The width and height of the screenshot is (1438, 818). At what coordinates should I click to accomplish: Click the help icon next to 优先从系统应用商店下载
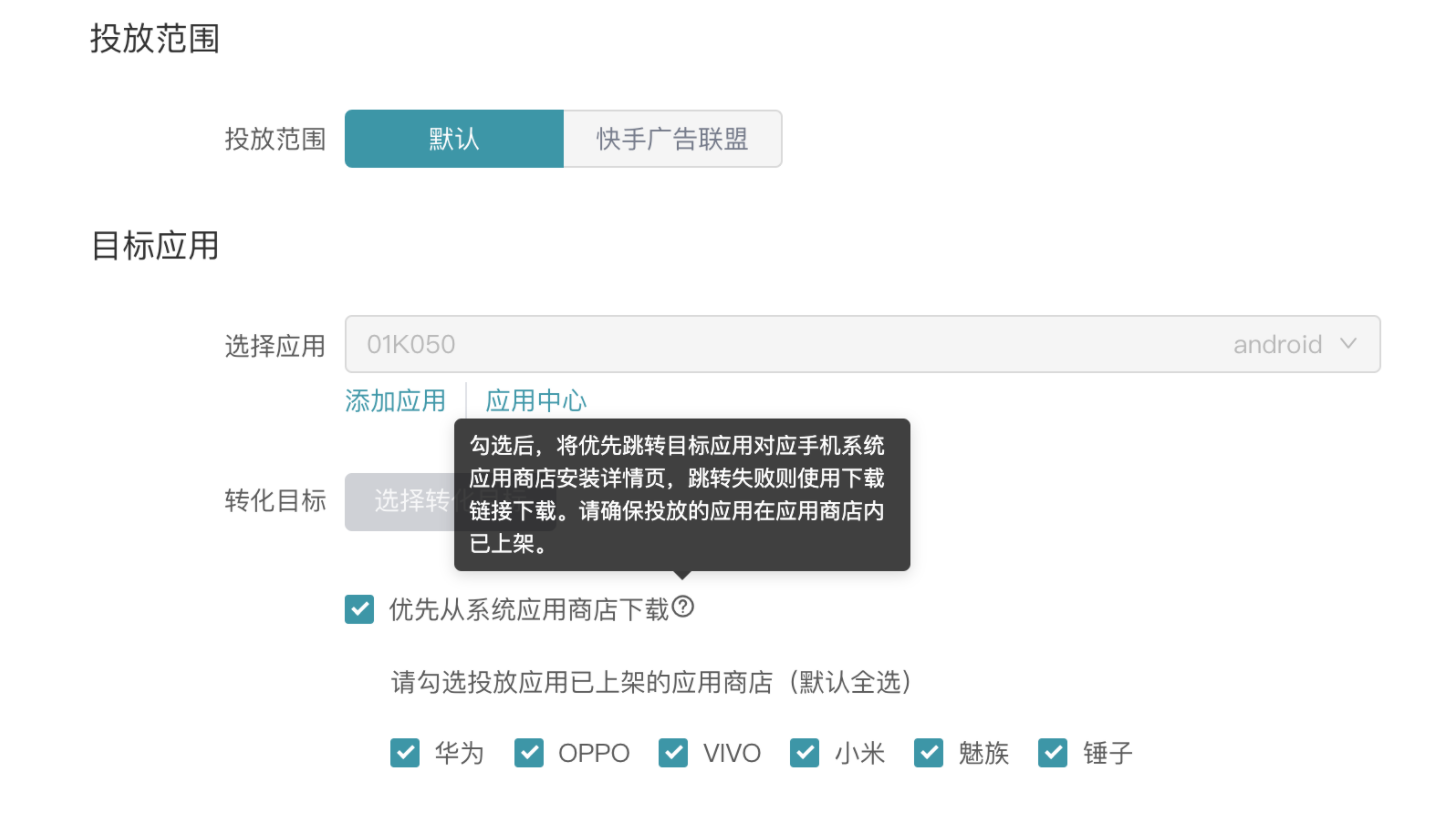pos(684,607)
